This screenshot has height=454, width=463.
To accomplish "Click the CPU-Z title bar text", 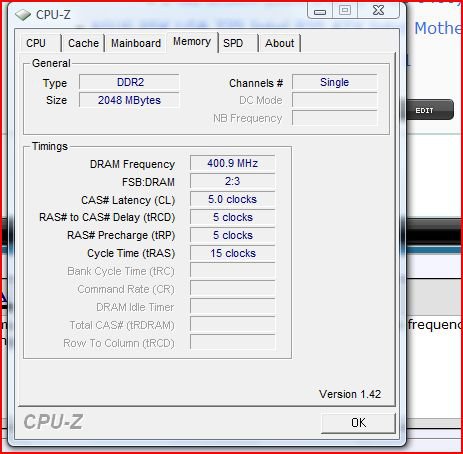I will point(53,15).
